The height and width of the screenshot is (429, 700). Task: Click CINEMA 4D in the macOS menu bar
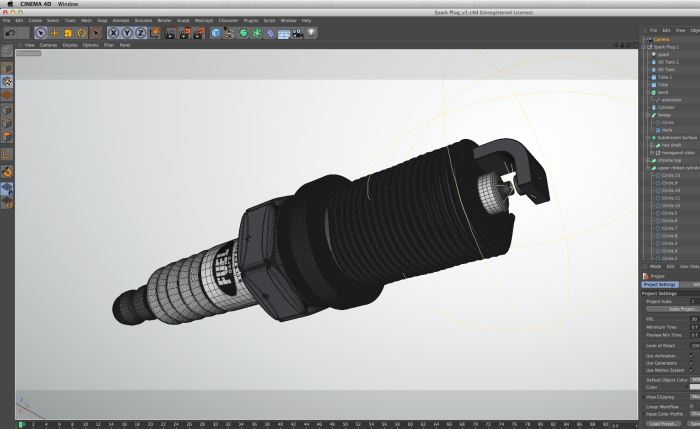pos(36,4)
